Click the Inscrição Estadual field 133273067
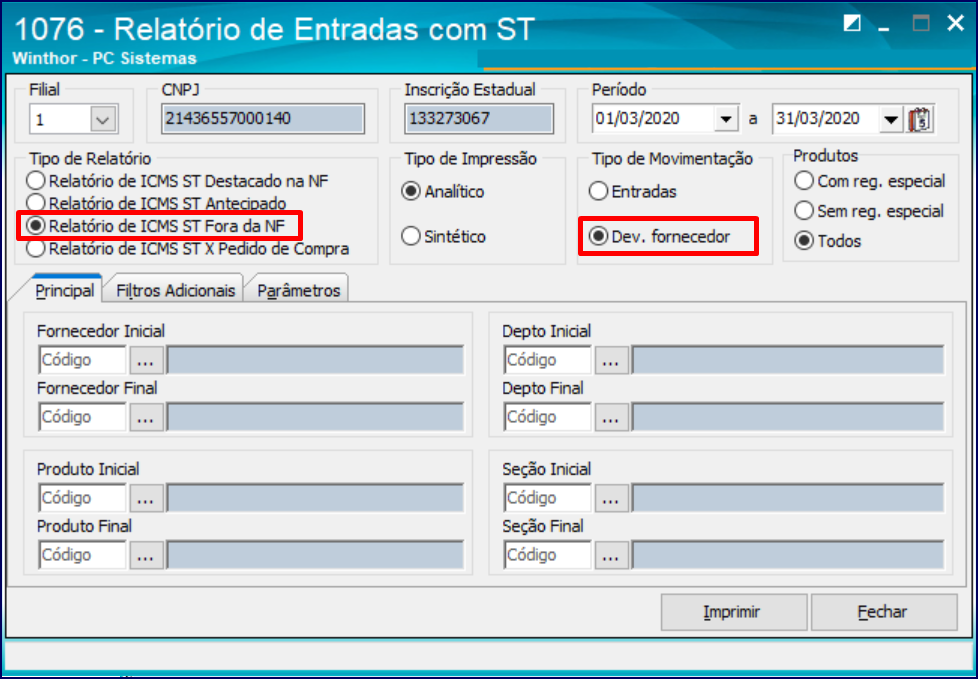Screen dimensions: 978x679 click(x=478, y=118)
